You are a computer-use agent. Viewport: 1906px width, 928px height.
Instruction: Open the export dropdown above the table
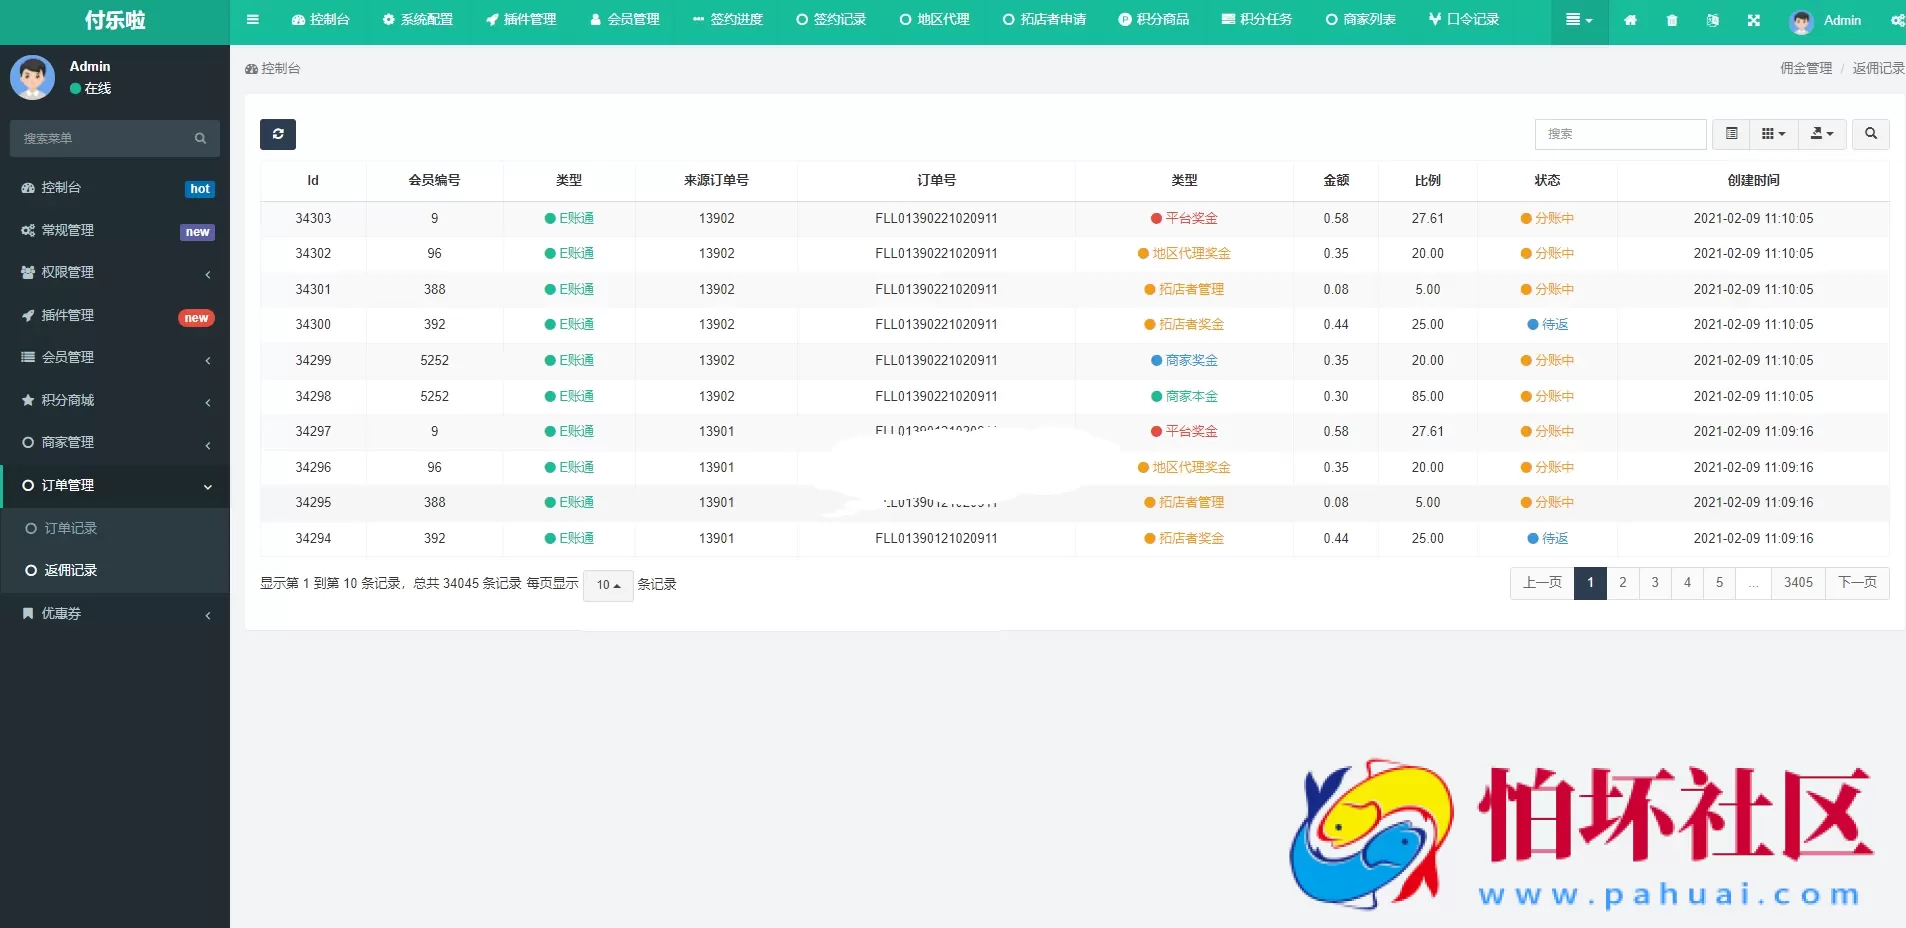click(x=1822, y=134)
